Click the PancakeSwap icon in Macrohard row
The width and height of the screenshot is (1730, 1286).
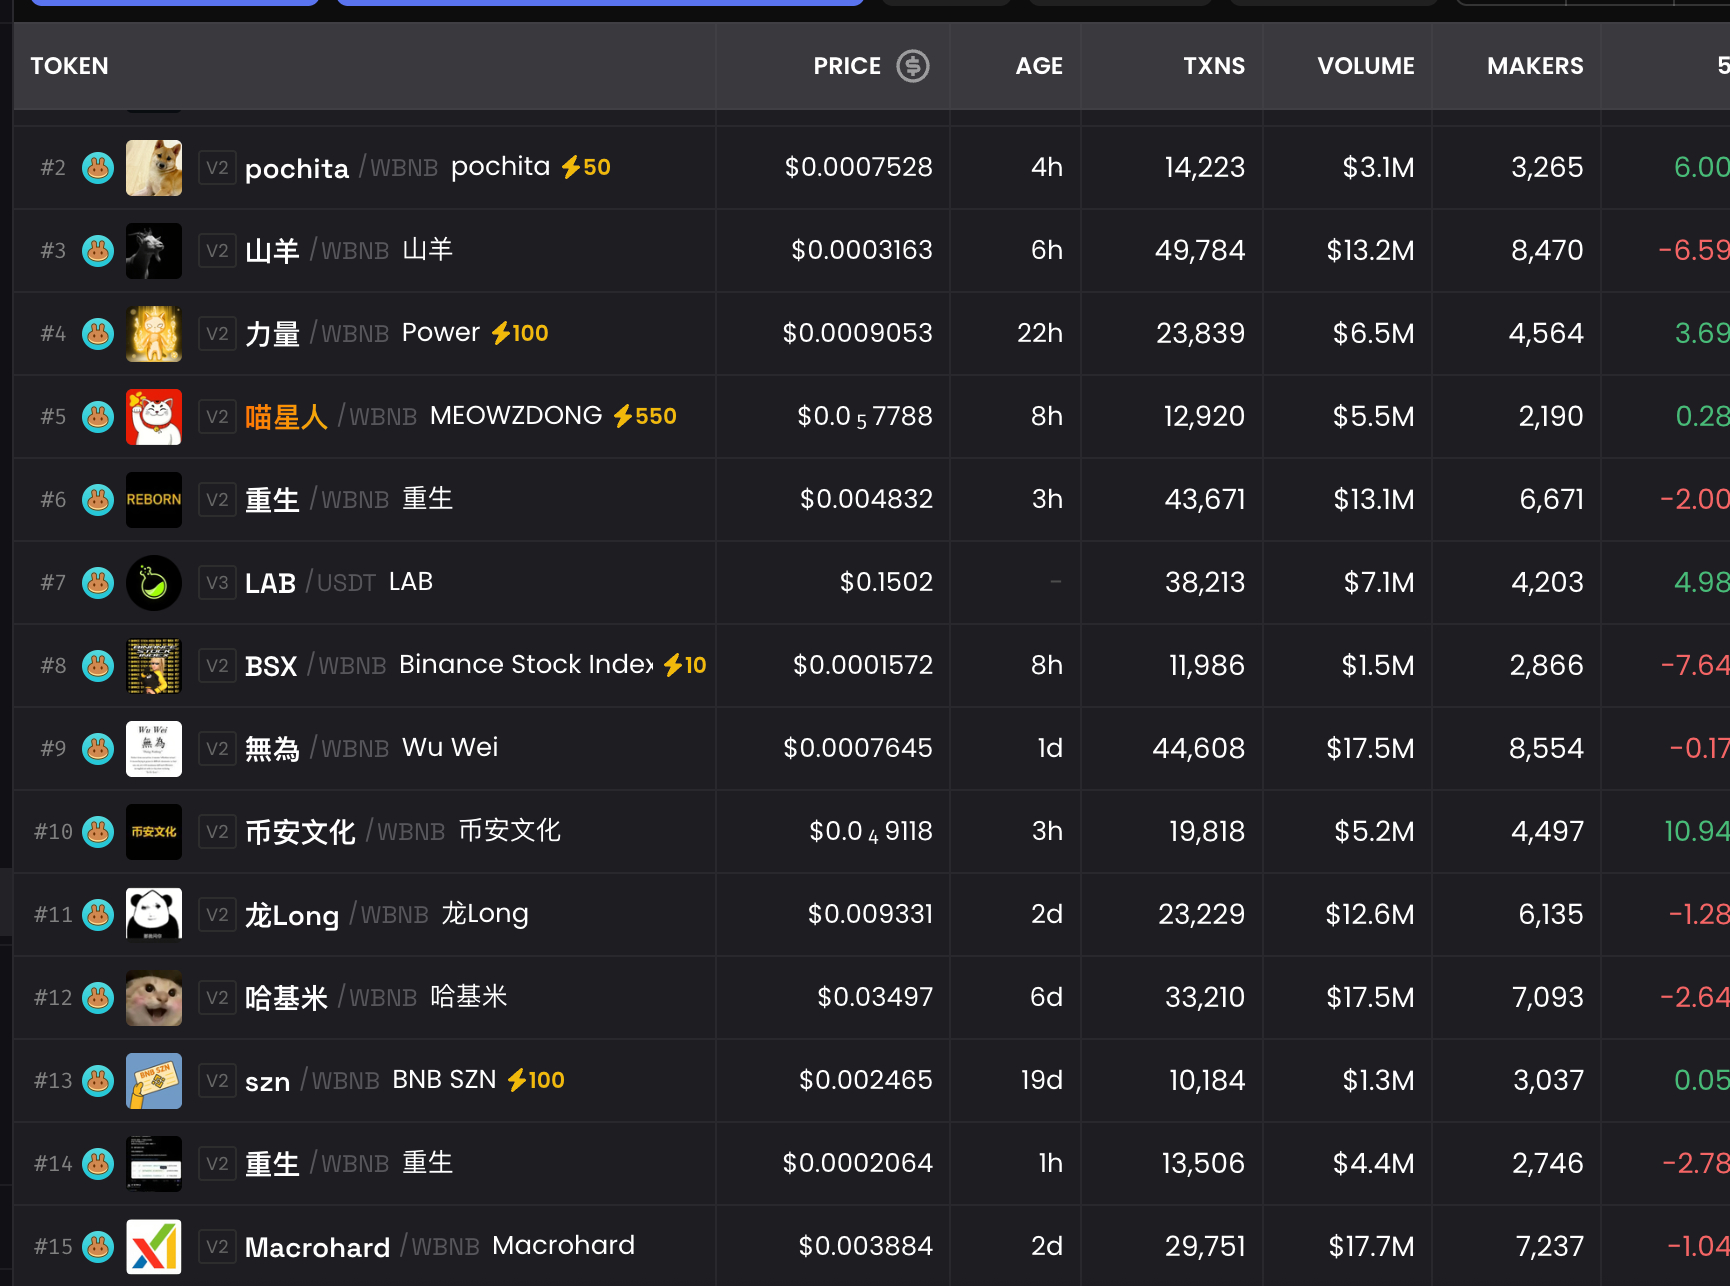click(98, 1246)
